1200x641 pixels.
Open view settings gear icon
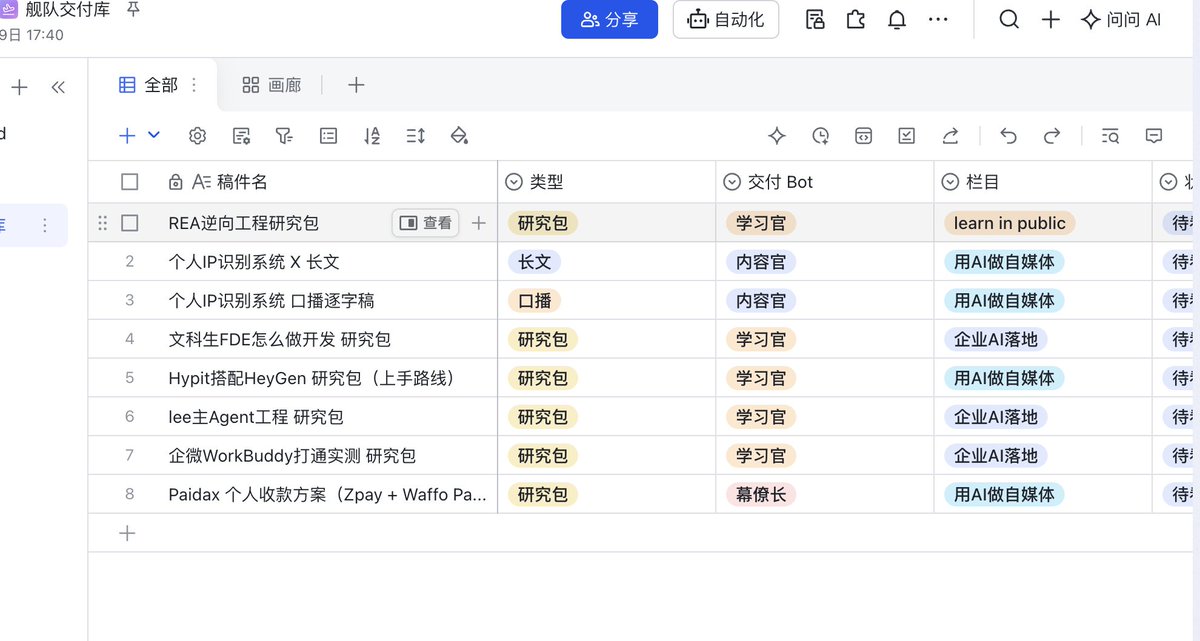coord(197,136)
